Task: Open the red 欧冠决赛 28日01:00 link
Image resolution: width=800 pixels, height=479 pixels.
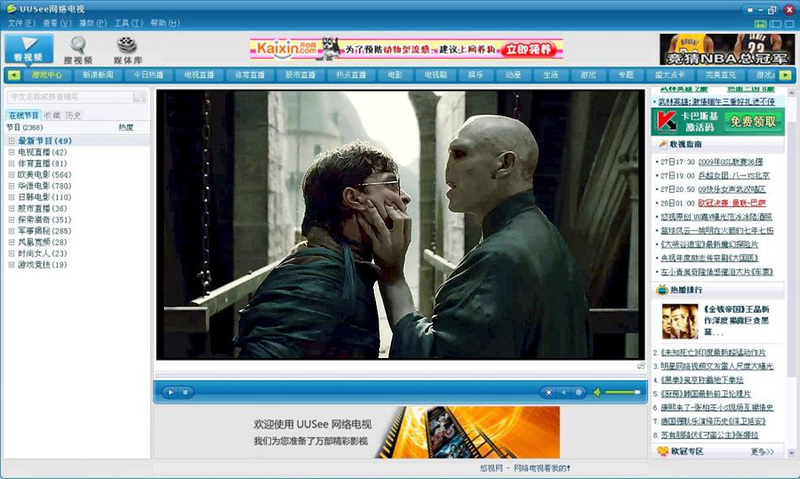Action: click(732, 203)
